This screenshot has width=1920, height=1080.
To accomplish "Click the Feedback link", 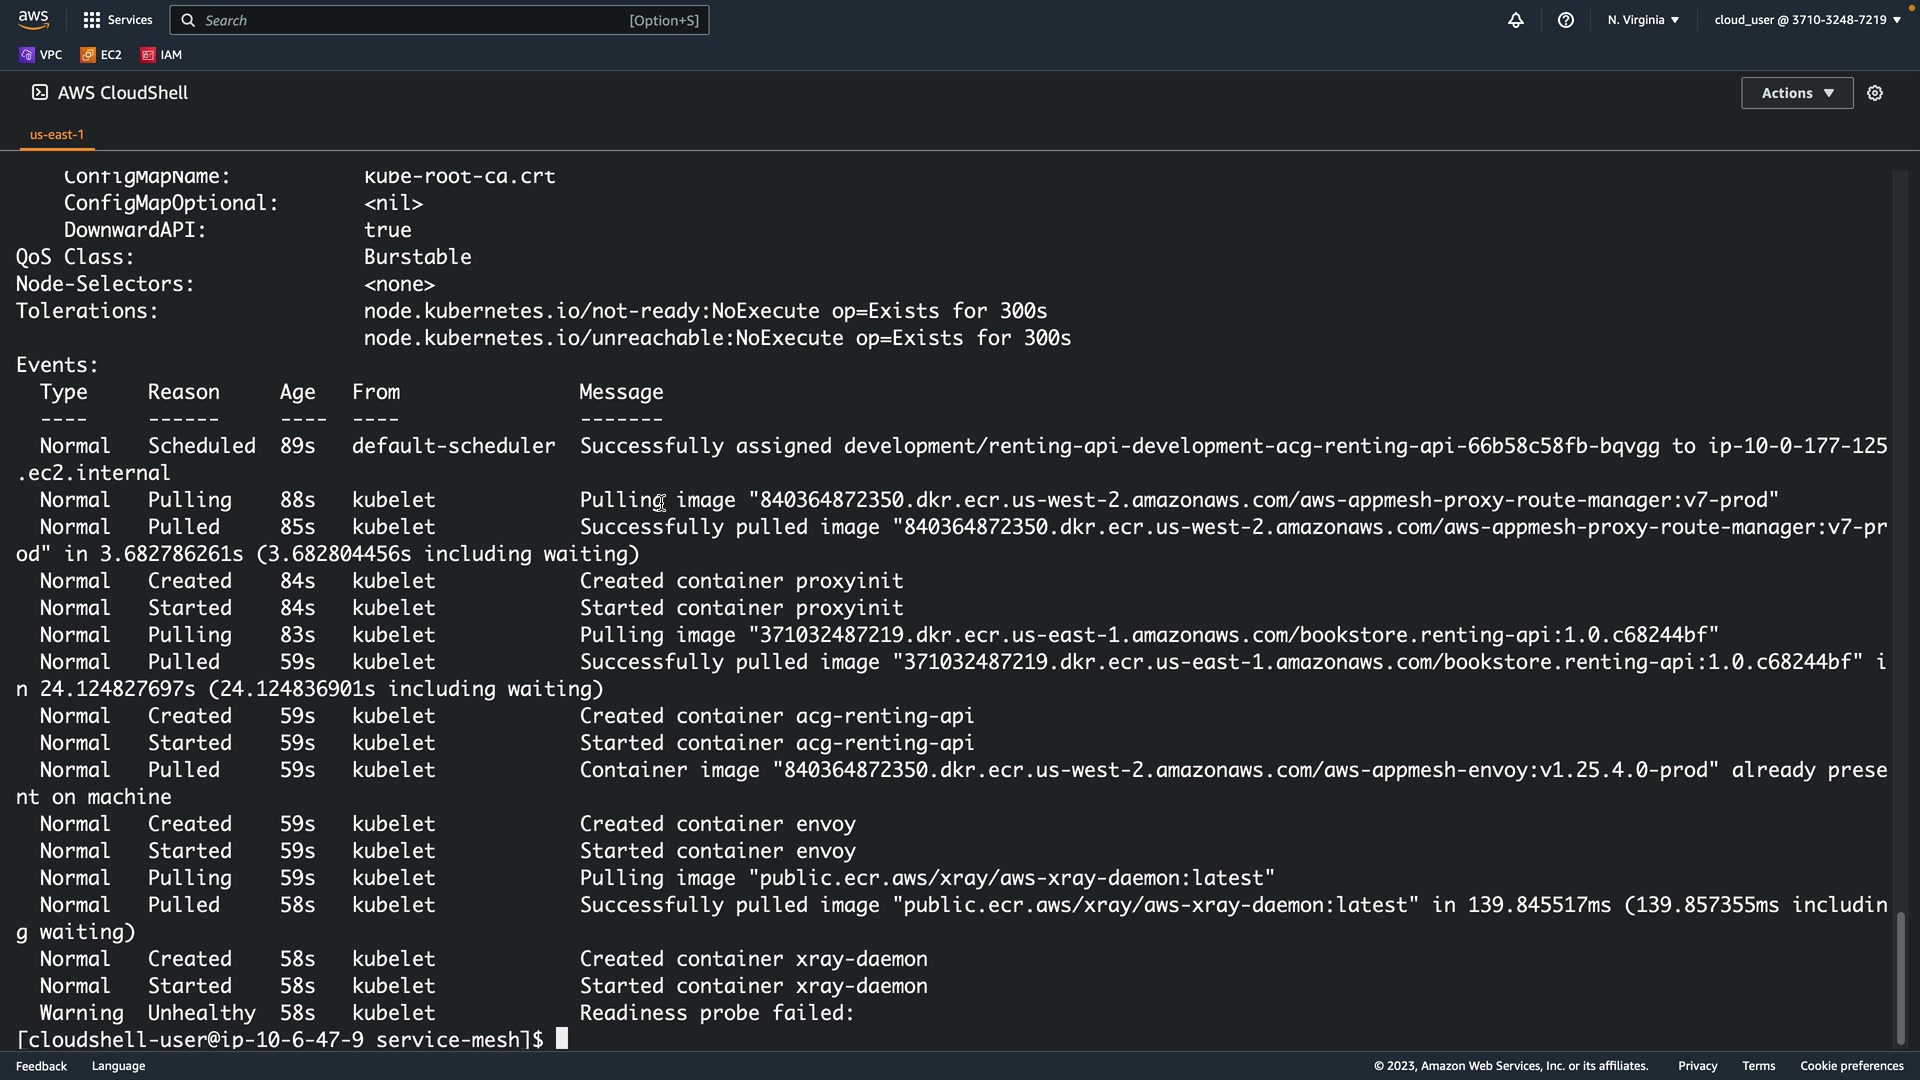I will (x=41, y=1066).
